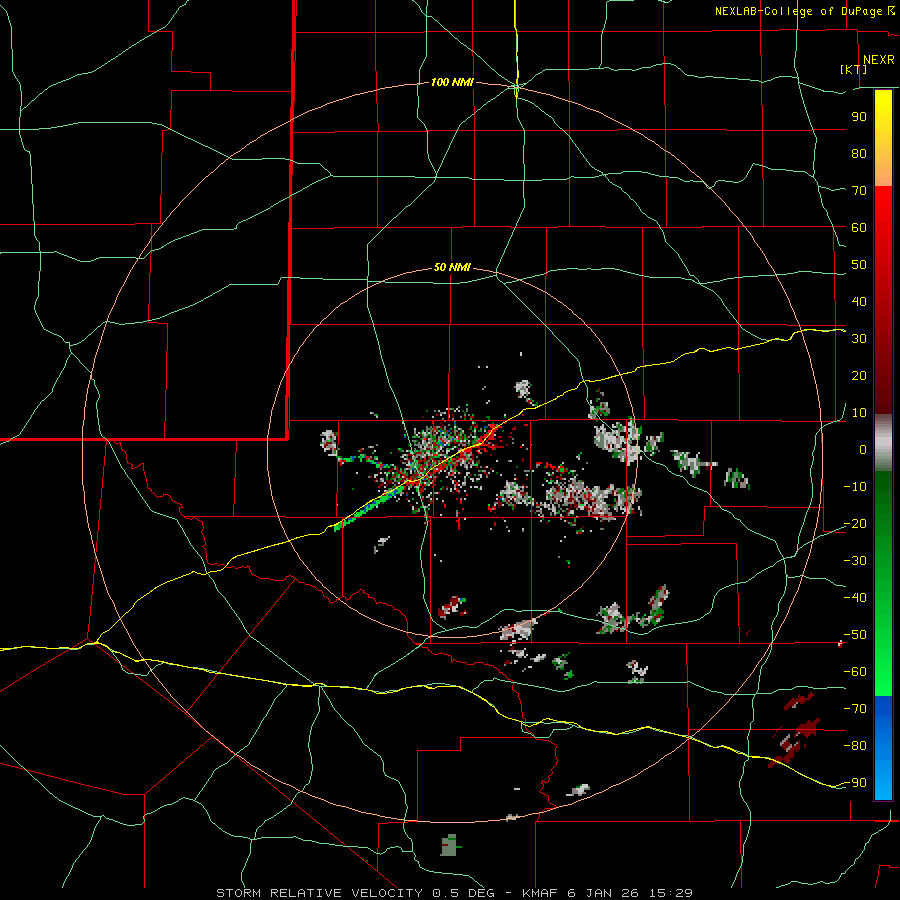Click the 0 value on velocity scale
Screen dimensions: 900x900
click(863, 450)
